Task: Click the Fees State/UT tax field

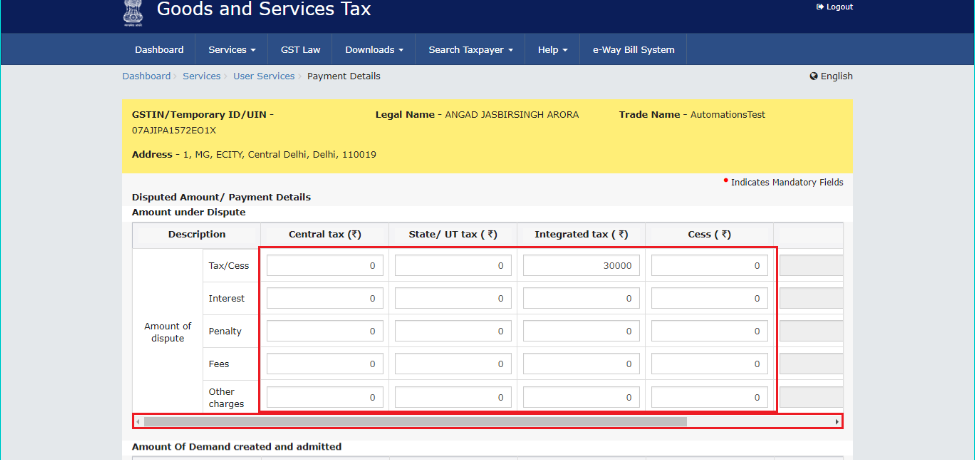Action: 453,364
